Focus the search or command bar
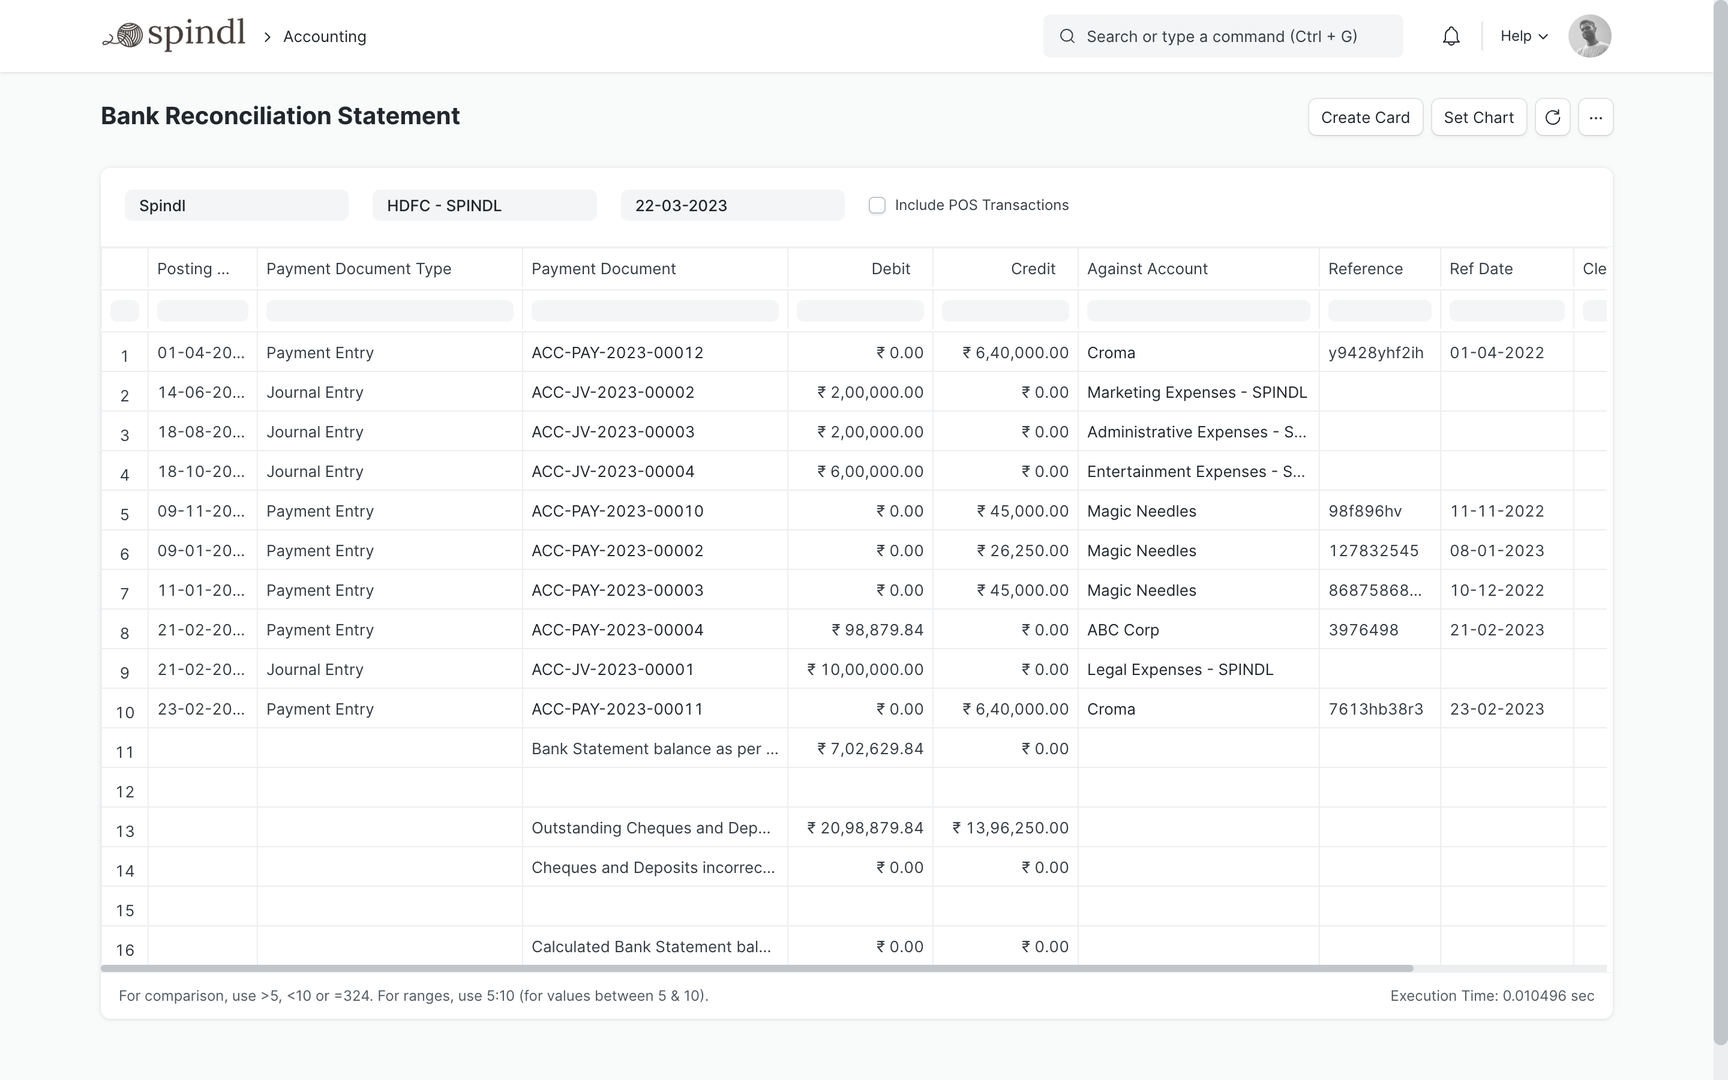The height and width of the screenshot is (1080, 1728). click(1223, 36)
